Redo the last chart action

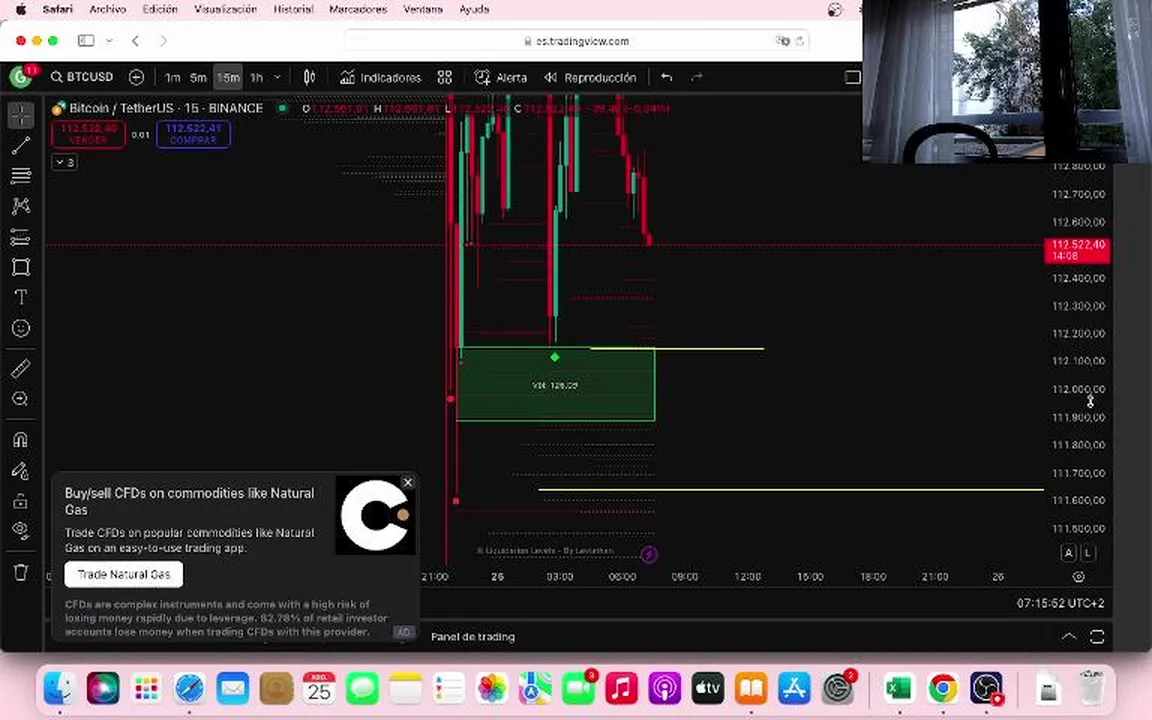tap(696, 77)
